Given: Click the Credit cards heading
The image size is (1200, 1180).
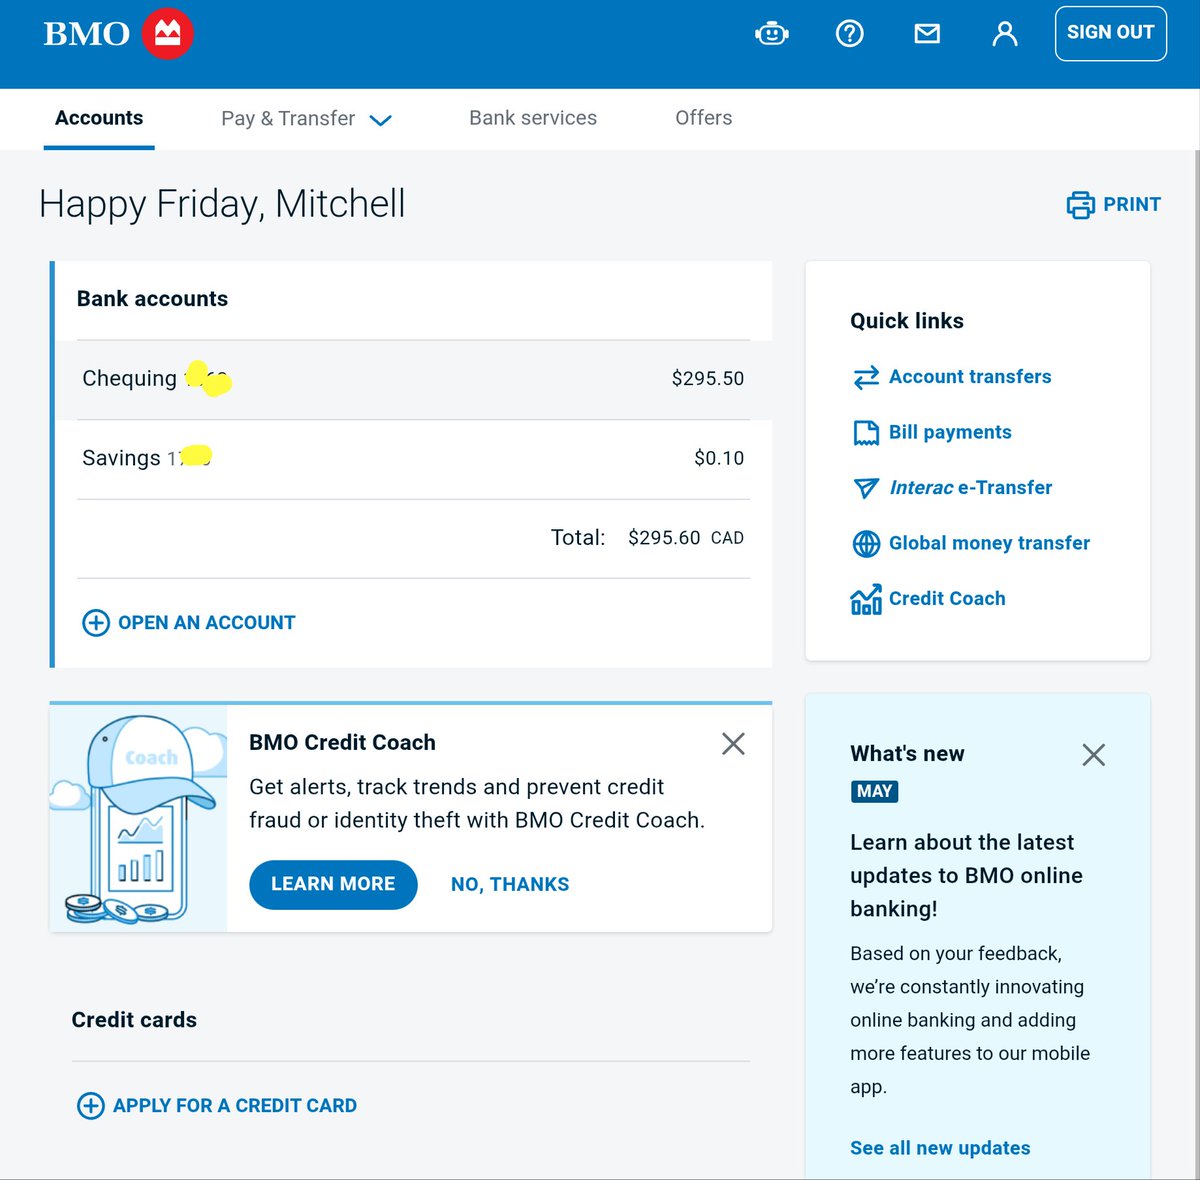Looking at the screenshot, I should pos(134,1020).
